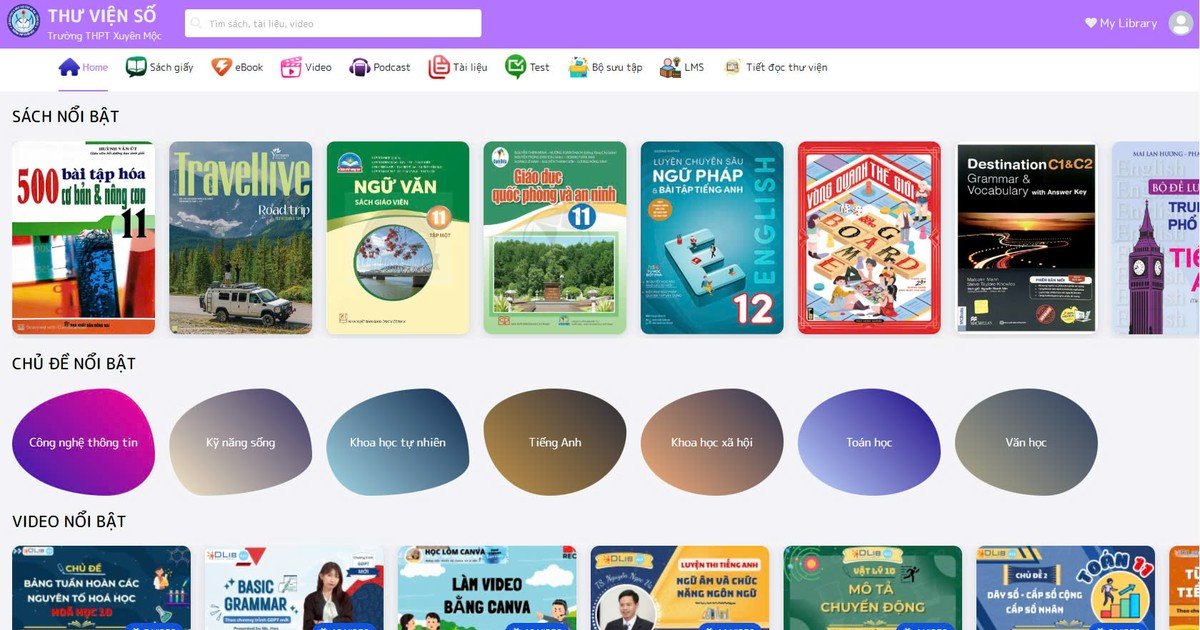The image size is (1200, 630).
Task: Click the THƯ VIỆN SỐ site title
Action: point(102,15)
